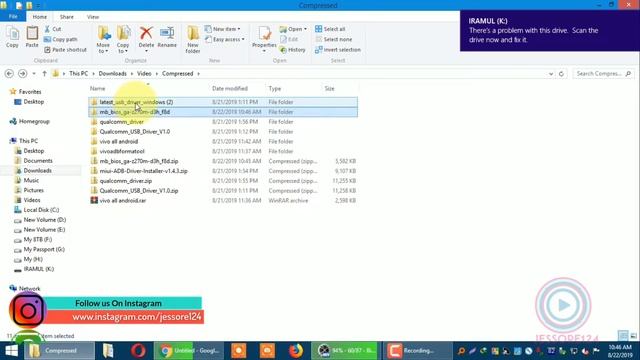Open the Open dropdown in the ribbon
The image size is (640, 360).
coord(293,29)
